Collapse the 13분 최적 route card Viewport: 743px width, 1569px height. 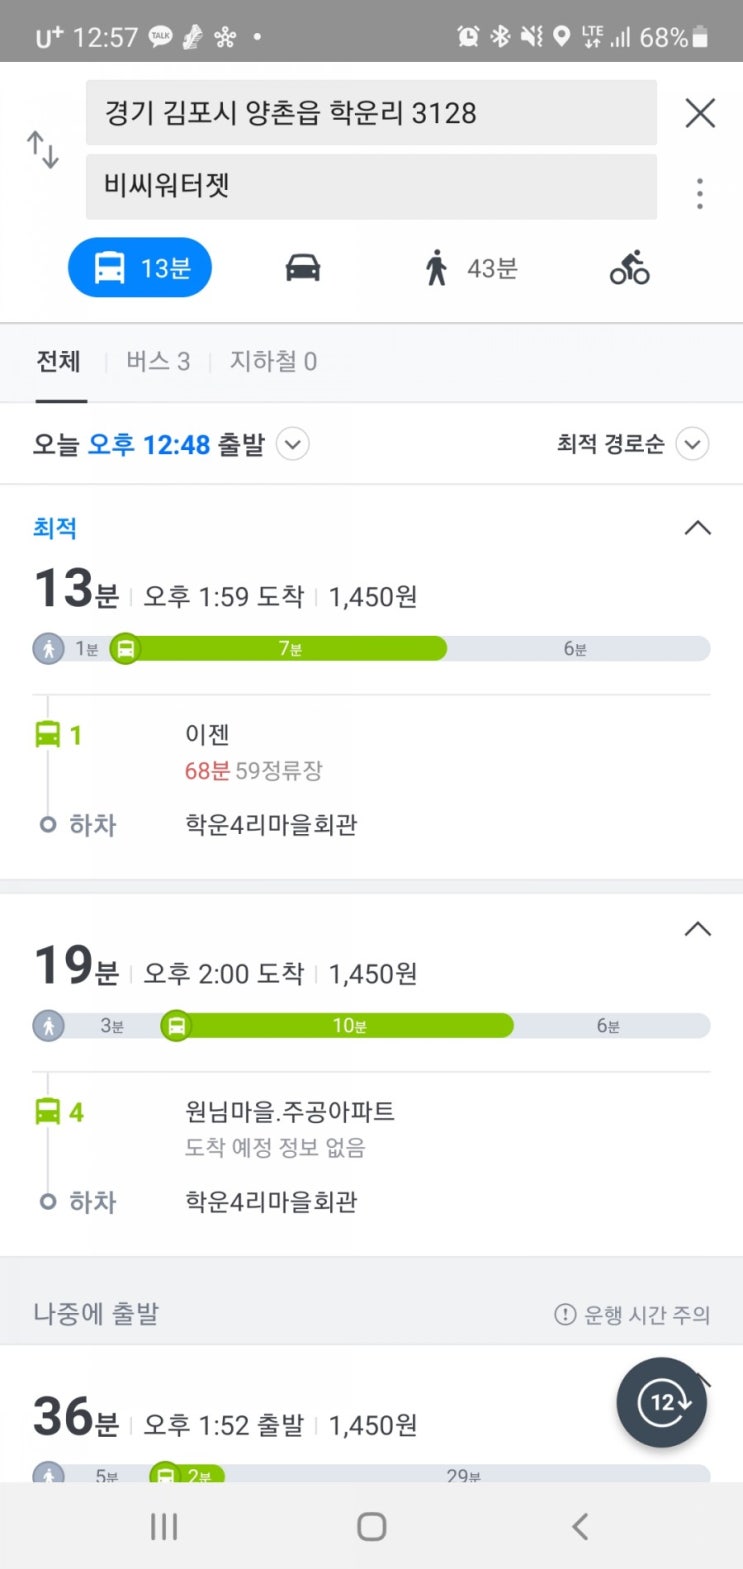(x=697, y=528)
